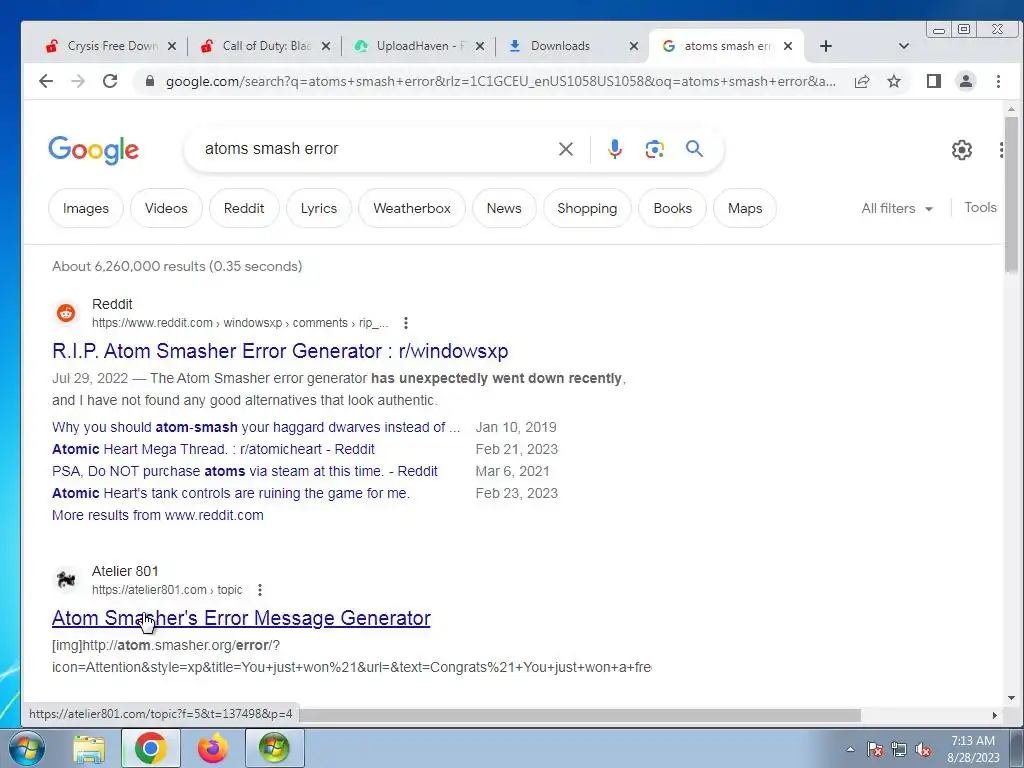Open Windows Explorer from the taskbar
Screen dimensions: 1024x768
[x=89, y=748]
